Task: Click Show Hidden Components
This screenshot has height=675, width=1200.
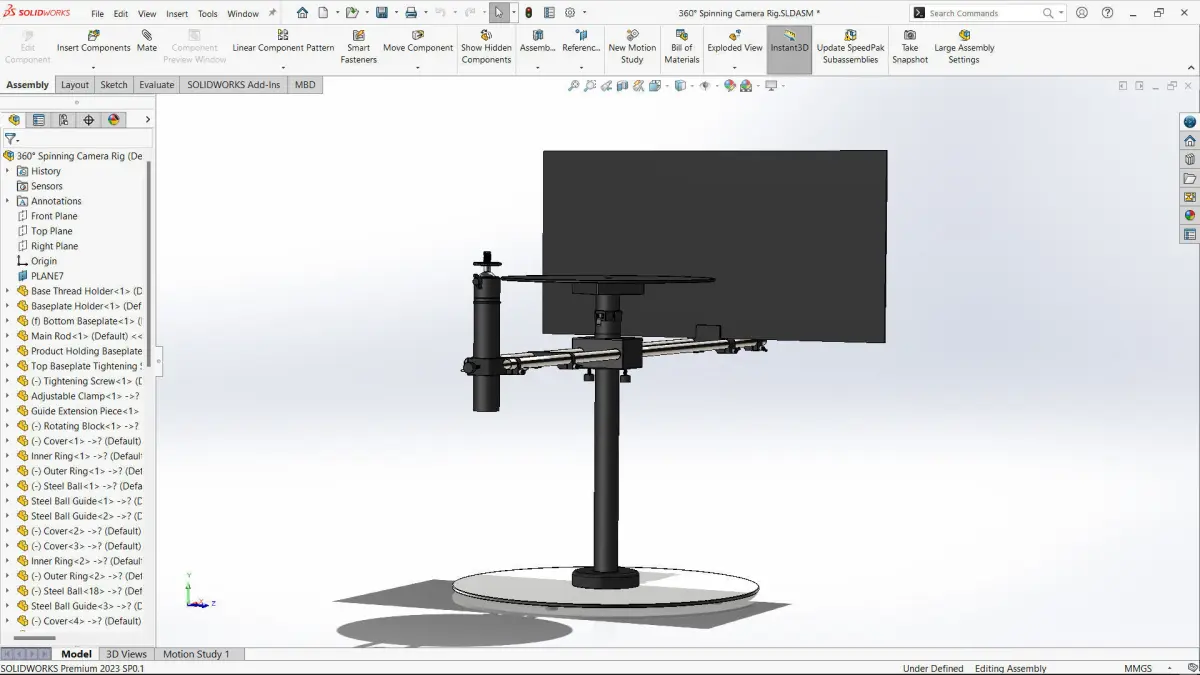Action: [486, 47]
